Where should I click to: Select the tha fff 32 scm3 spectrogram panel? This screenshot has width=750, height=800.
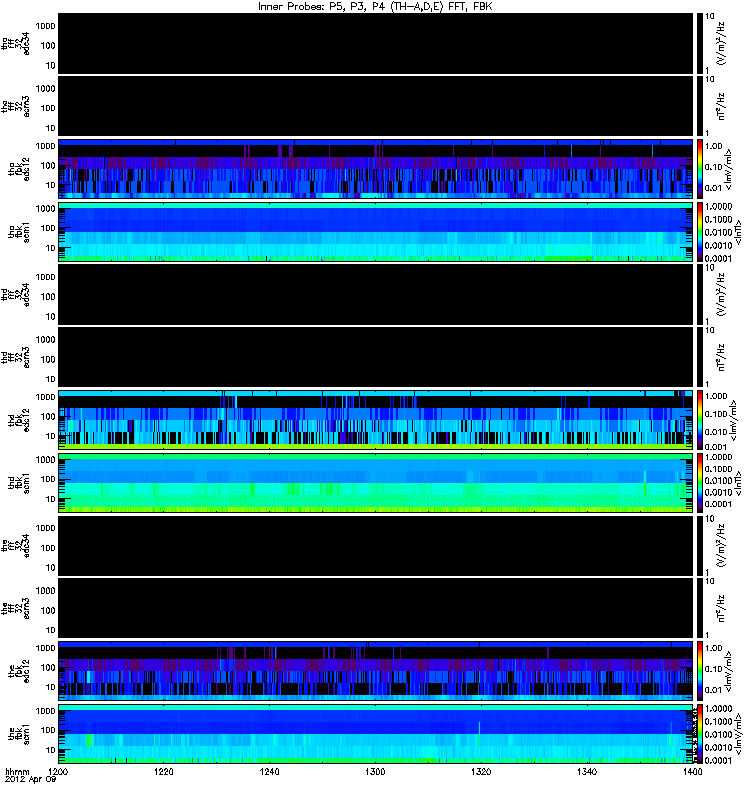click(378, 107)
